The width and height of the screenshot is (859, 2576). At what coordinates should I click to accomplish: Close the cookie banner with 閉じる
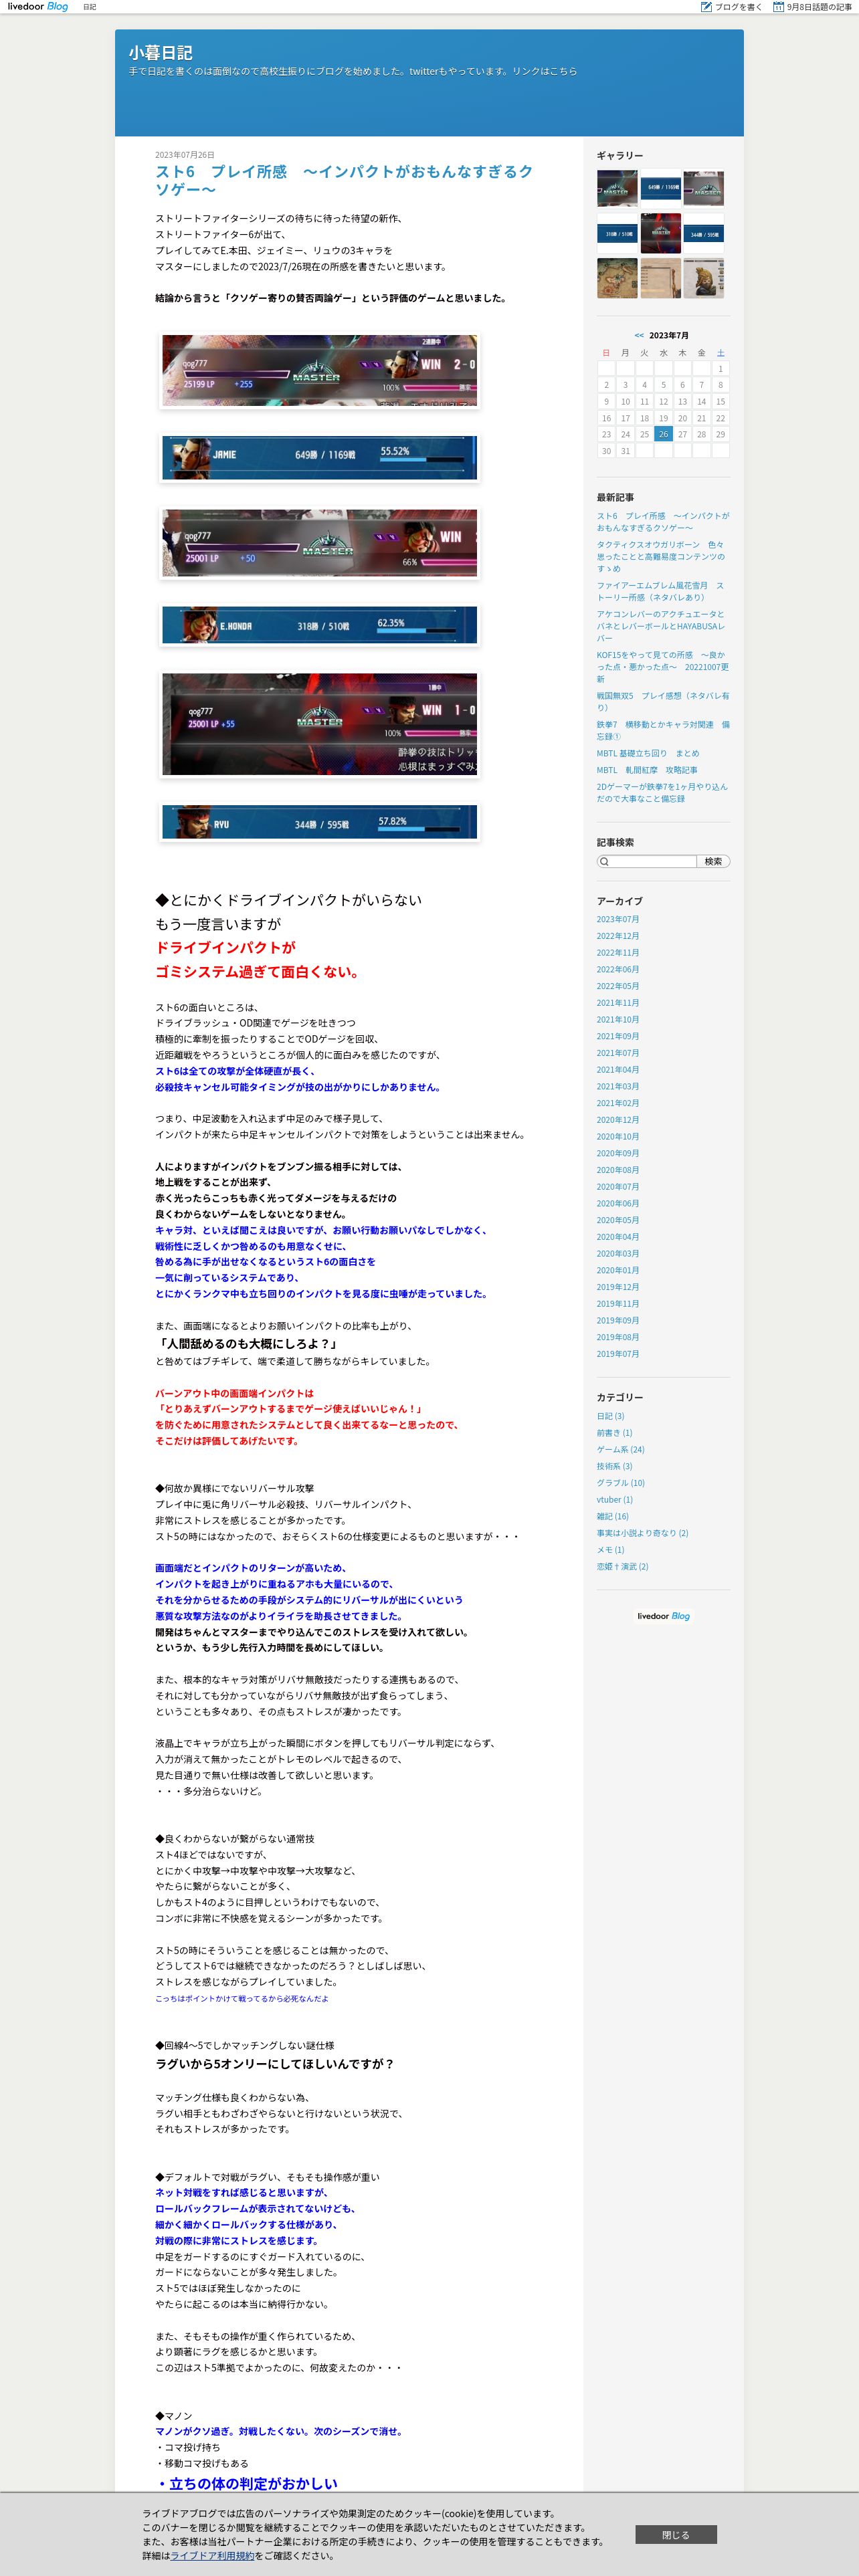pos(676,2535)
